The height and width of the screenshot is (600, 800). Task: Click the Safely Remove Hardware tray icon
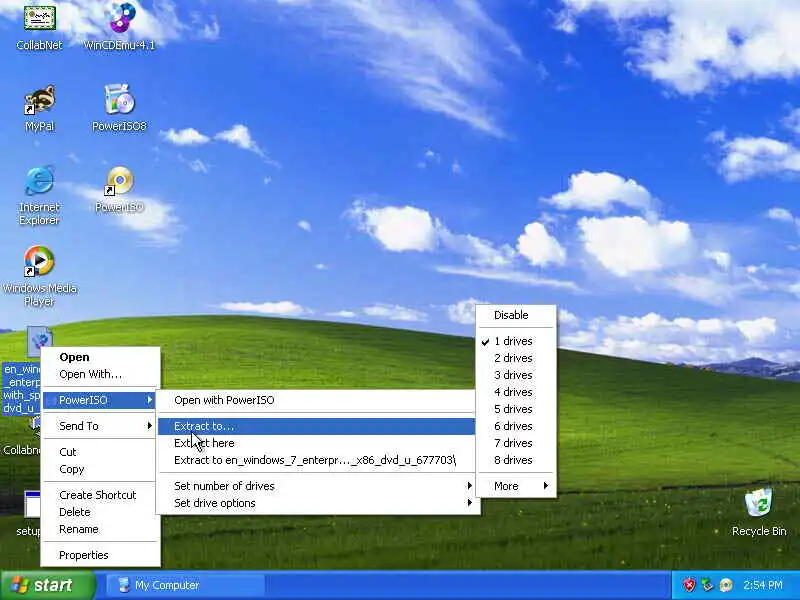(707, 585)
